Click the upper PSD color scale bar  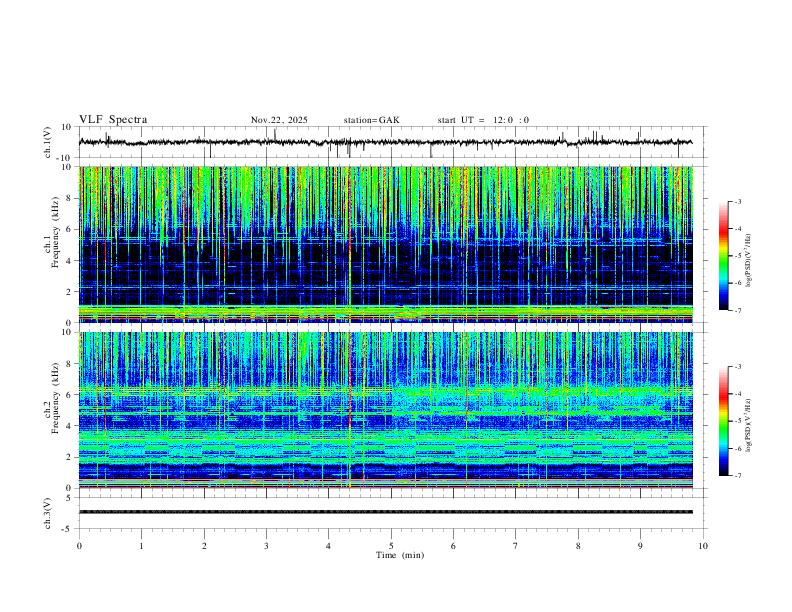pos(724,256)
